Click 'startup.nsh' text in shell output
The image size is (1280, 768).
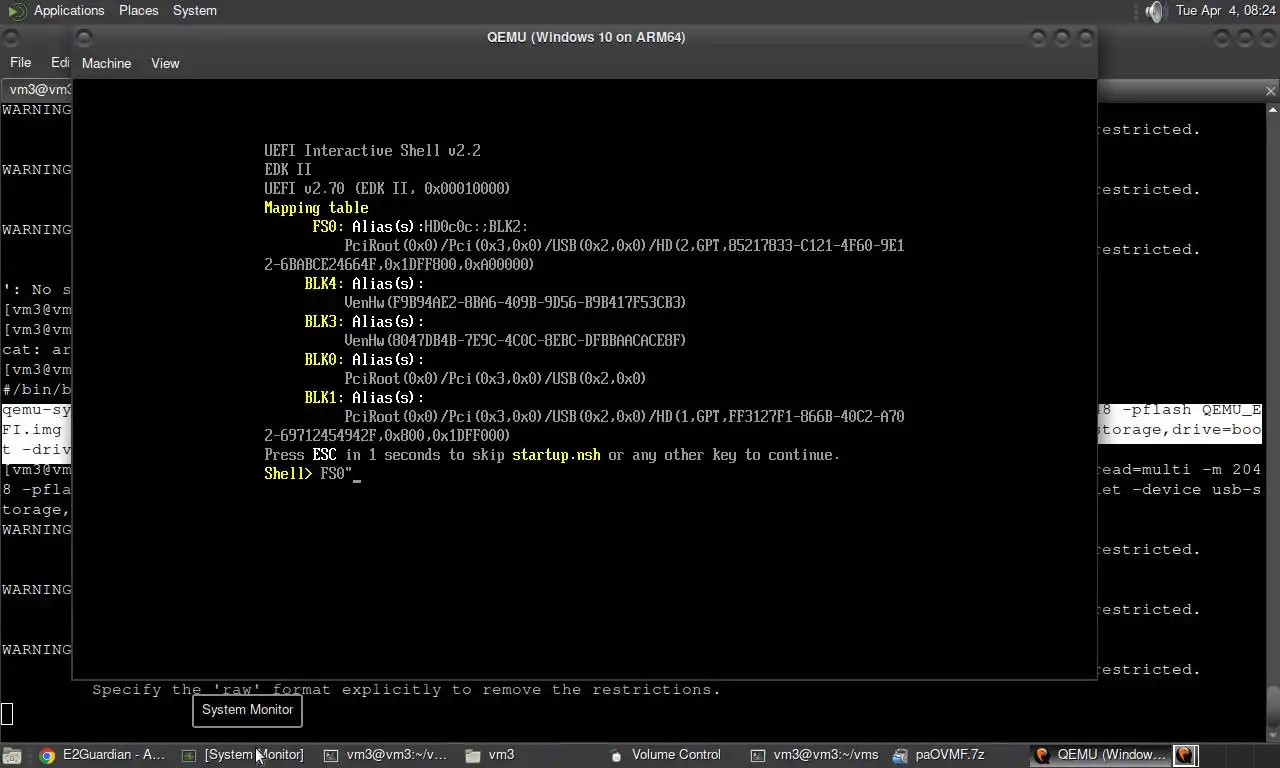(556, 455)
